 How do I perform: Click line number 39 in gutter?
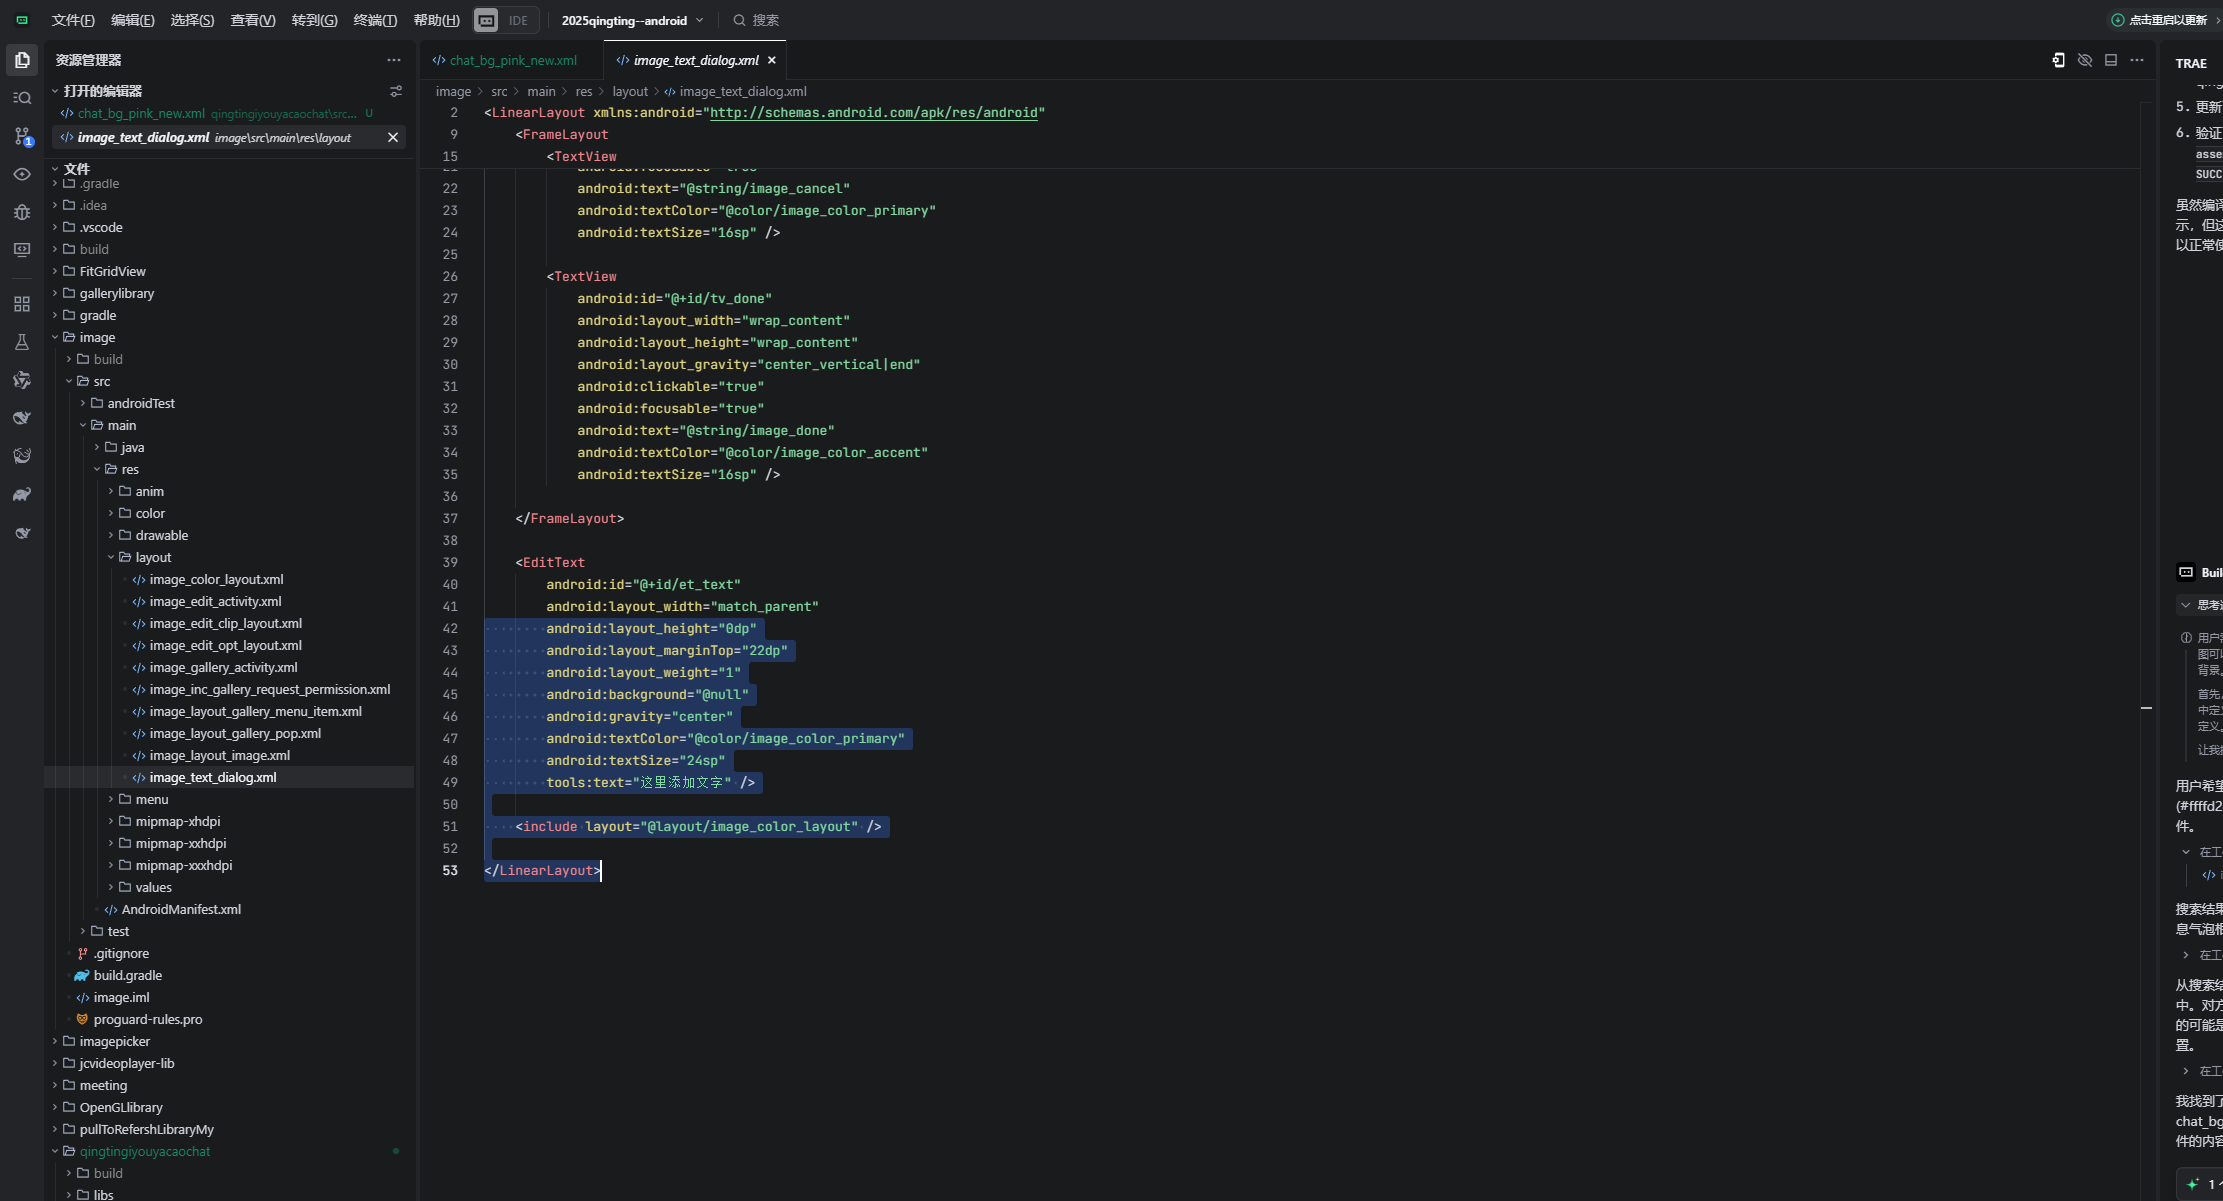(450, 562)
